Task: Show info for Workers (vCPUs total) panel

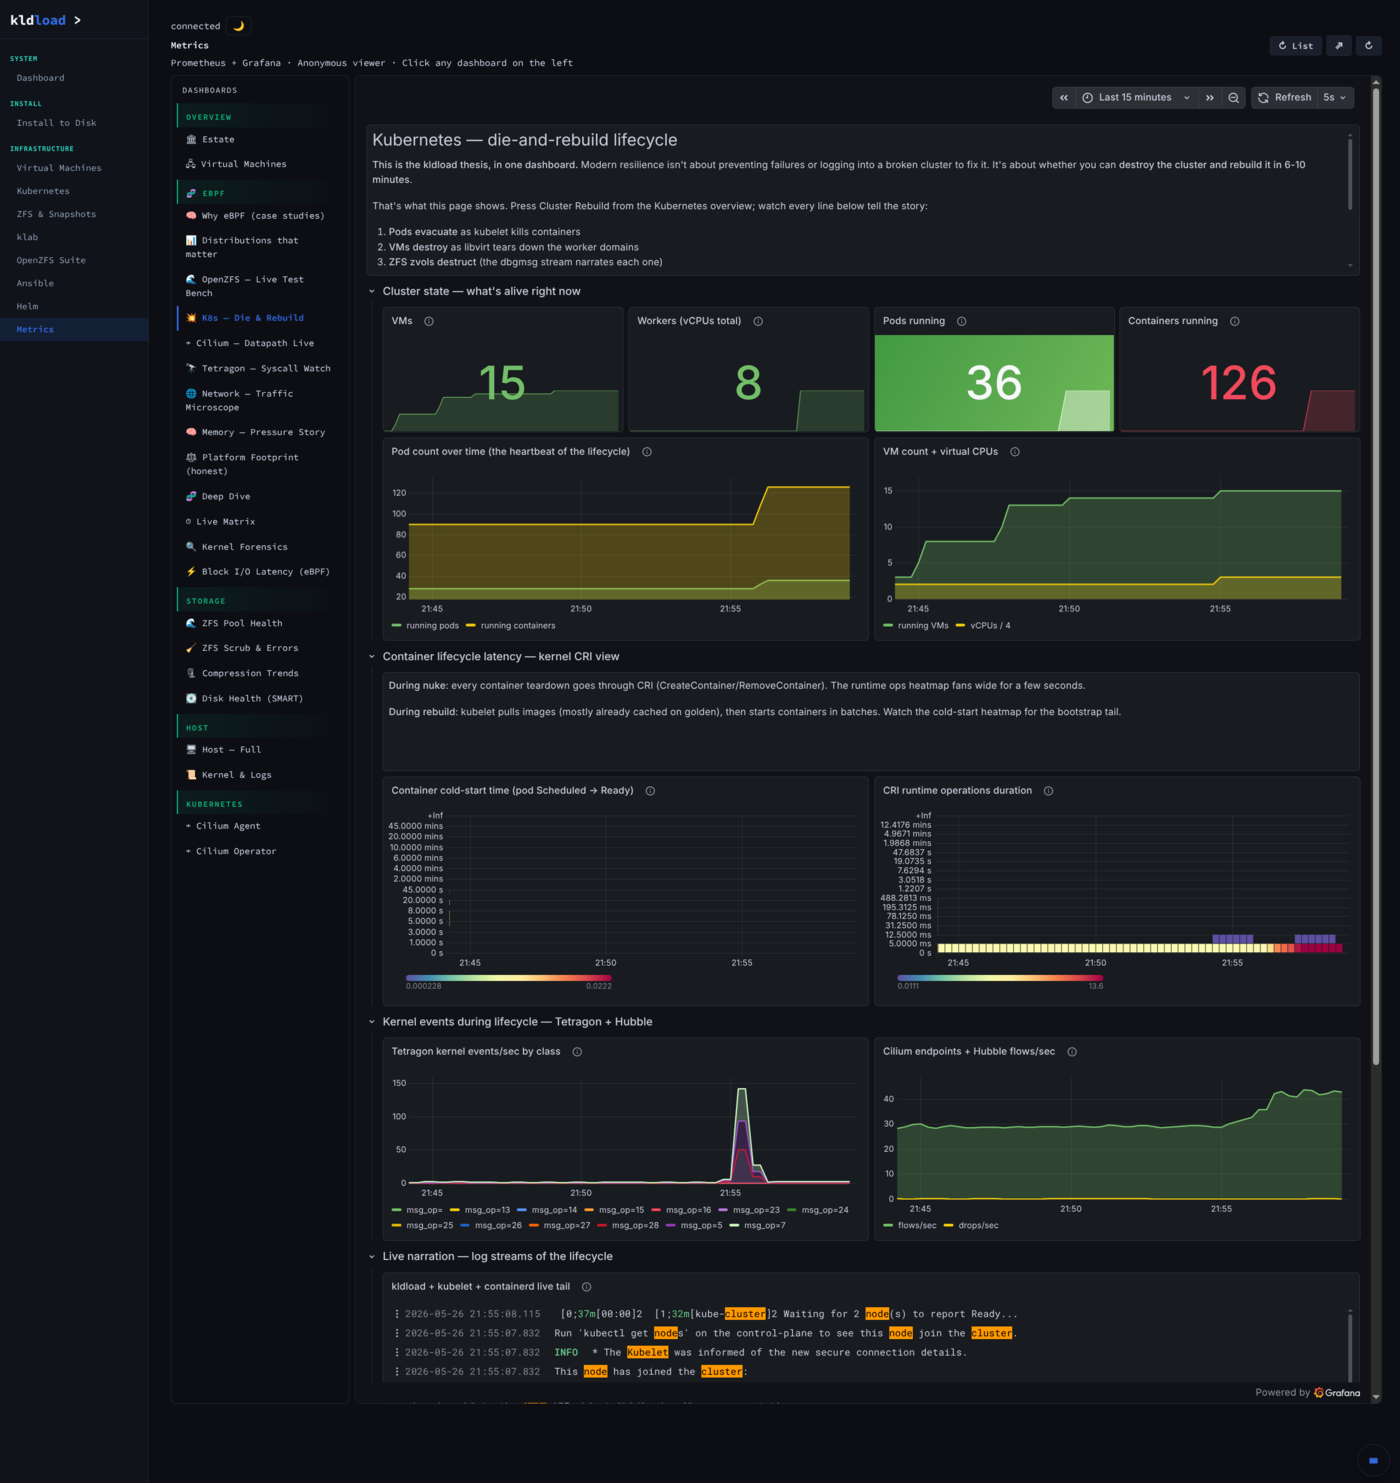Action: tap(758, 321)
